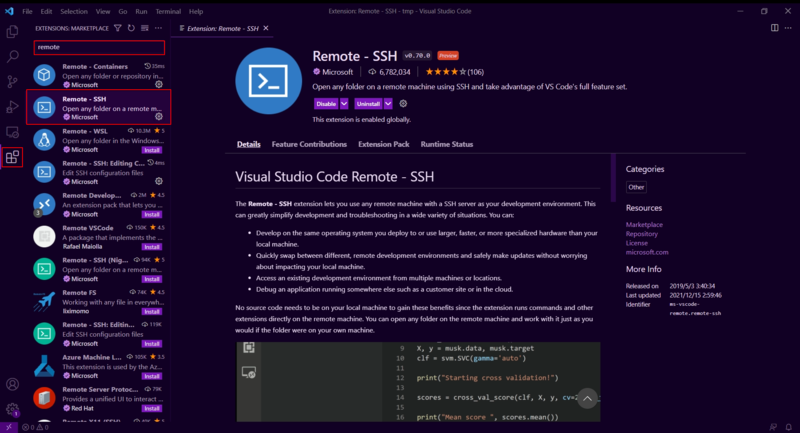Open the Go menu
The height and width of the screenshot is (433, 800).
coord(123,11)
